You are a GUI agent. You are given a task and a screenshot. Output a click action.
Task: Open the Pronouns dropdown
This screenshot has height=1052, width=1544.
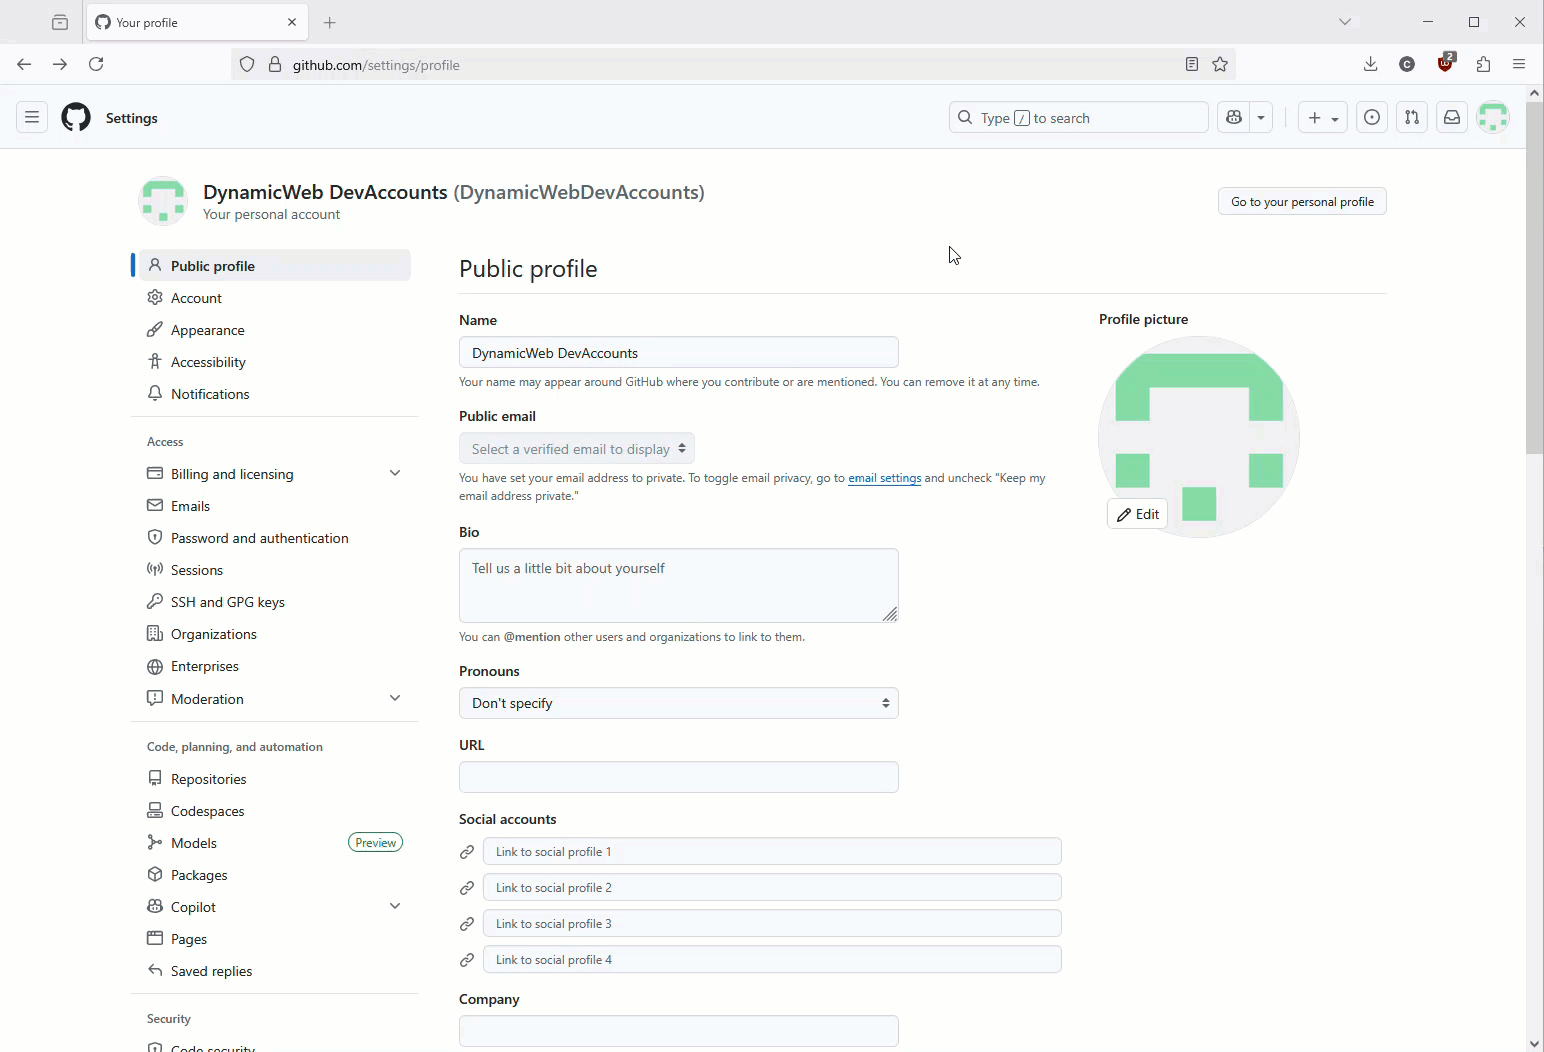pyautogui.click(x=678, y=703)
